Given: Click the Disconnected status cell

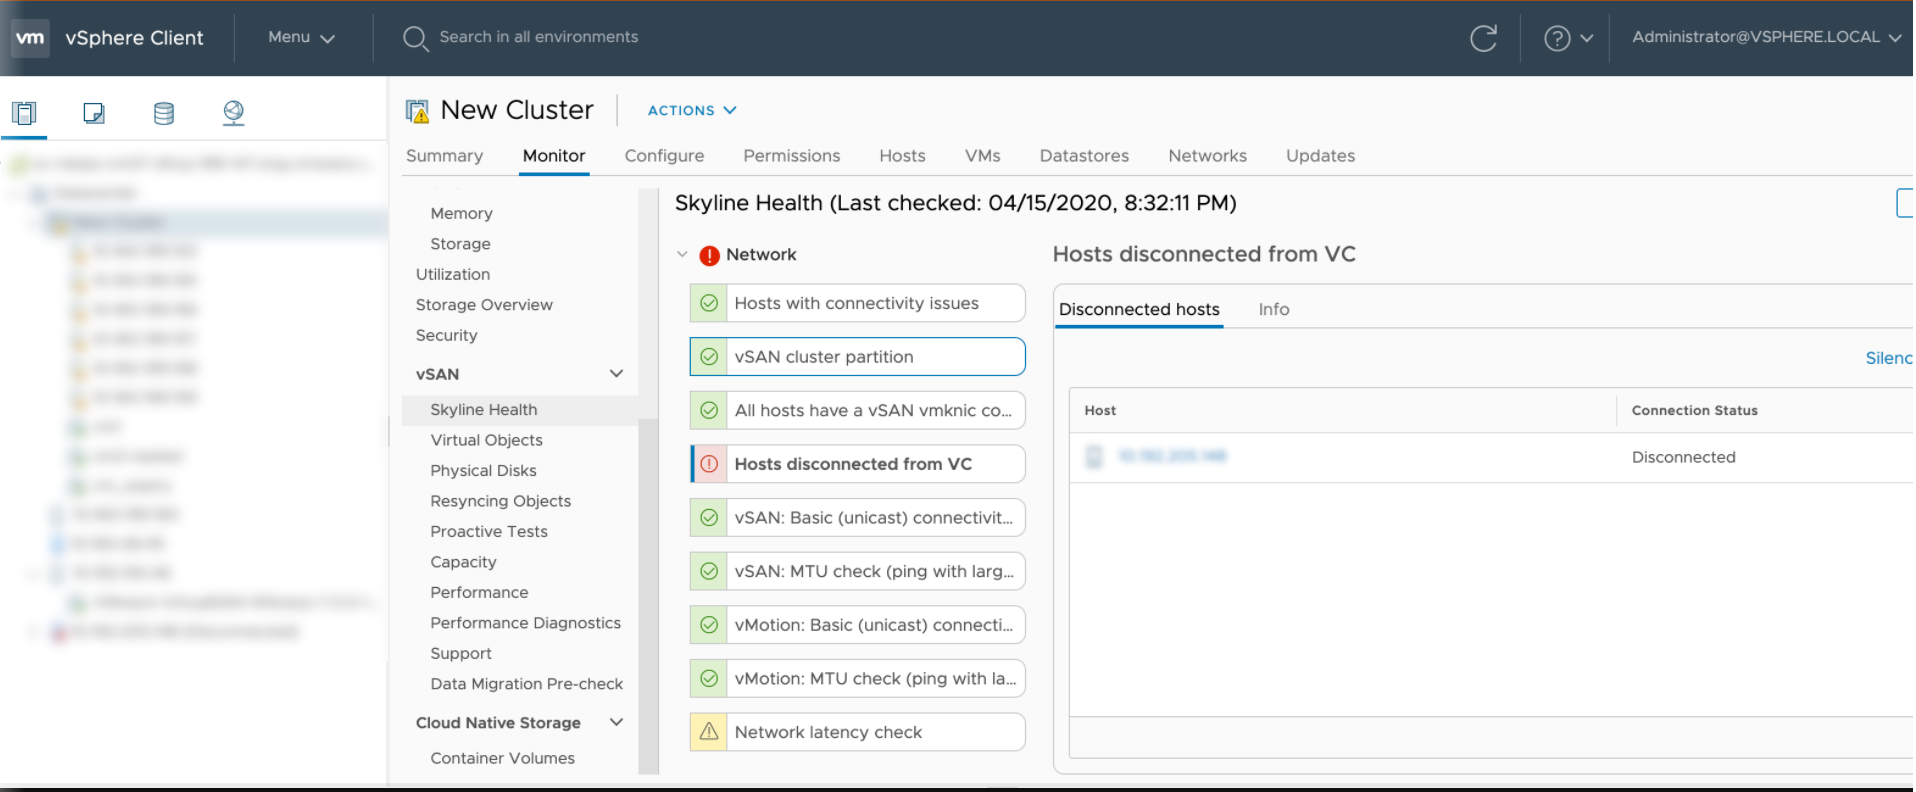Looking at the screenshot, I should 1683,457.
